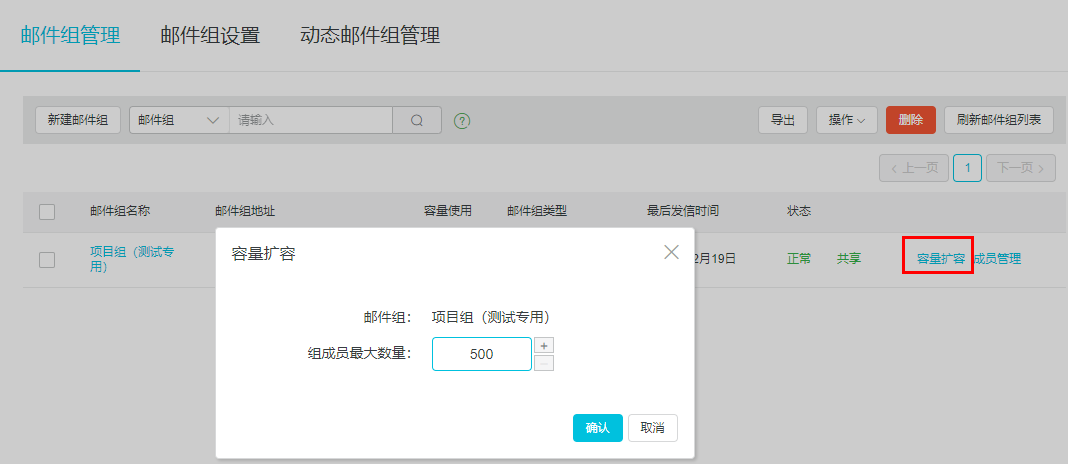1068x464 pixels.
Task: Click the 导出 button
Action: [x=782, y=120]
